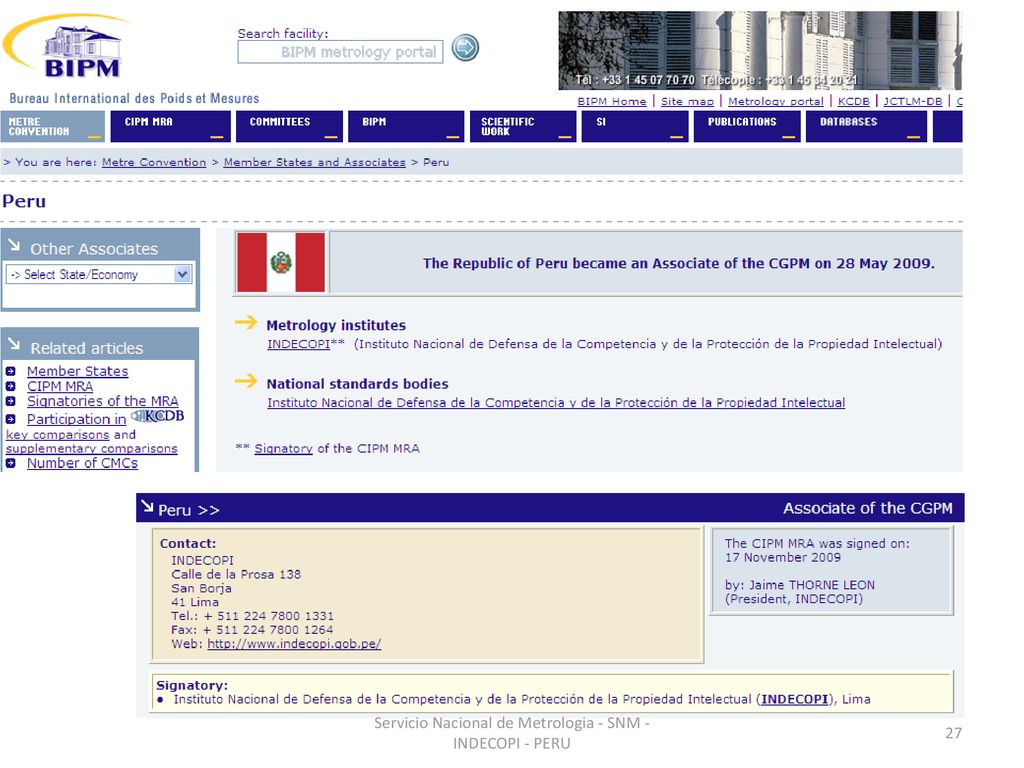
Task: Open the Scientific Work menu
Action: (523, 126)
